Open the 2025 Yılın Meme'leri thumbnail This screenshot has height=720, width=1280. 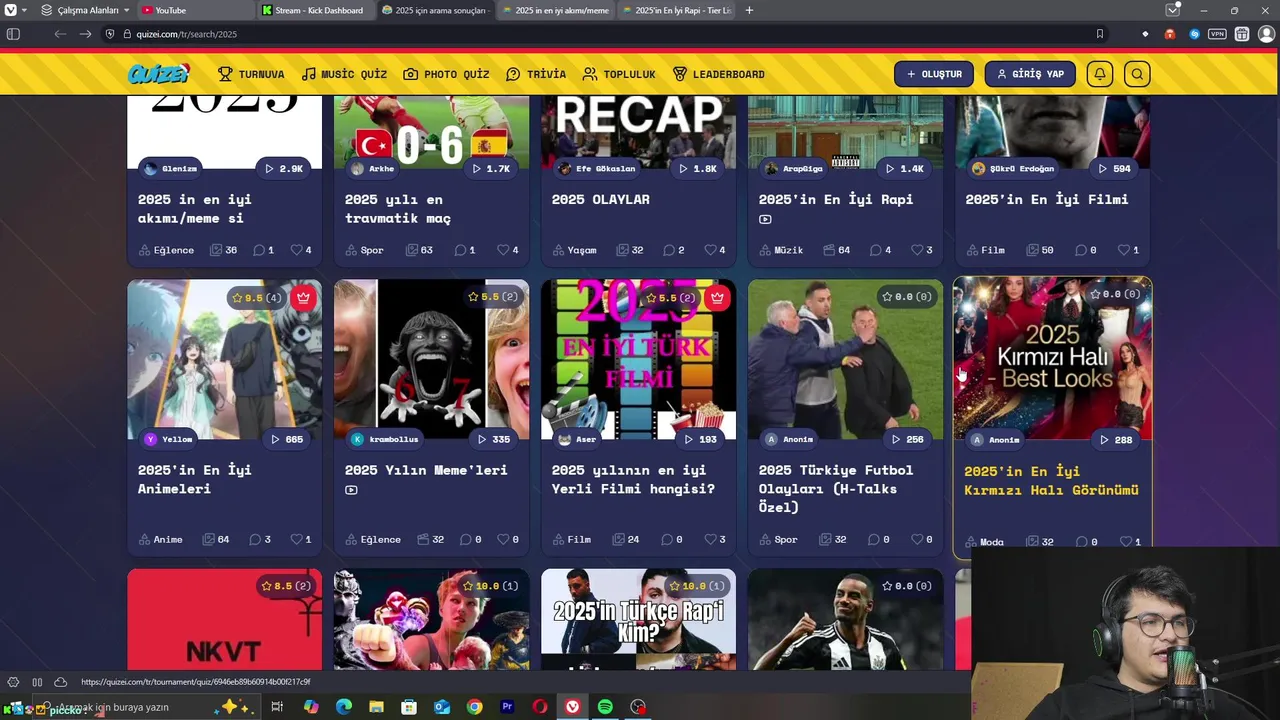[x=431, y=359]
